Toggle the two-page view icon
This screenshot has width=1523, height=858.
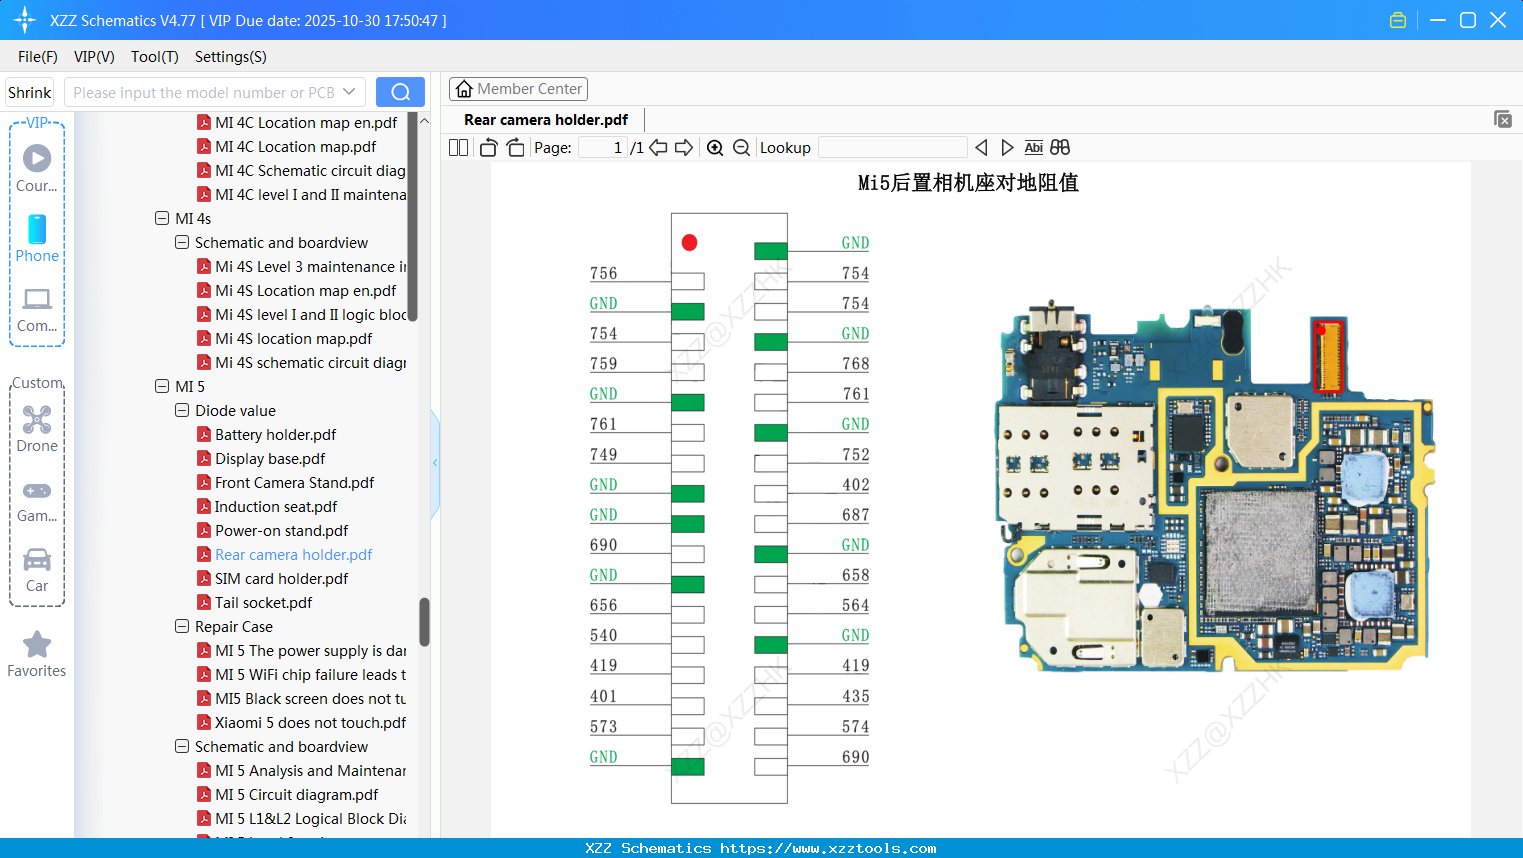coord(458,147)
